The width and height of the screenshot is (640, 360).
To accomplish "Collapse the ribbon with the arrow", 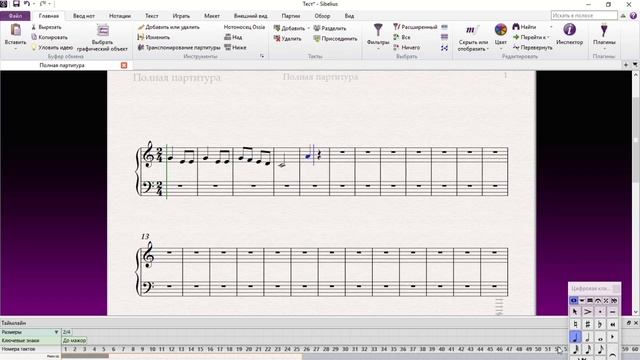I will click(x=623, y=16).
